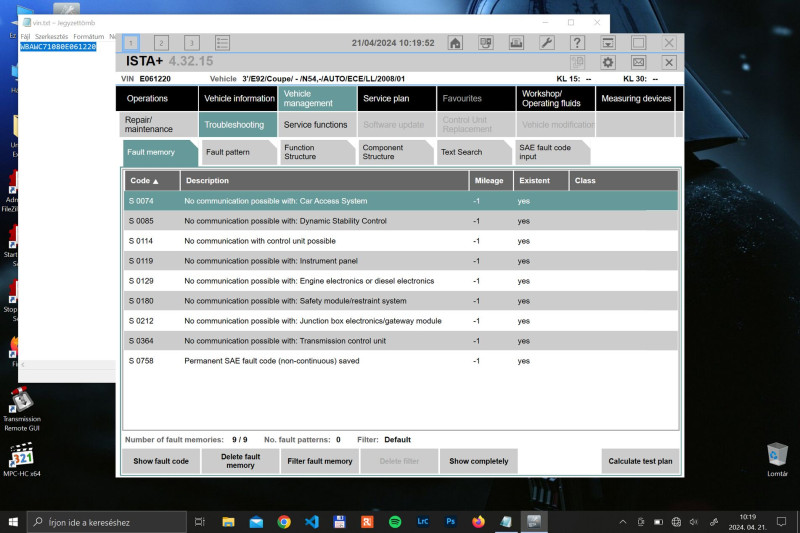Select the Service functions submenu

coord(317,124)
